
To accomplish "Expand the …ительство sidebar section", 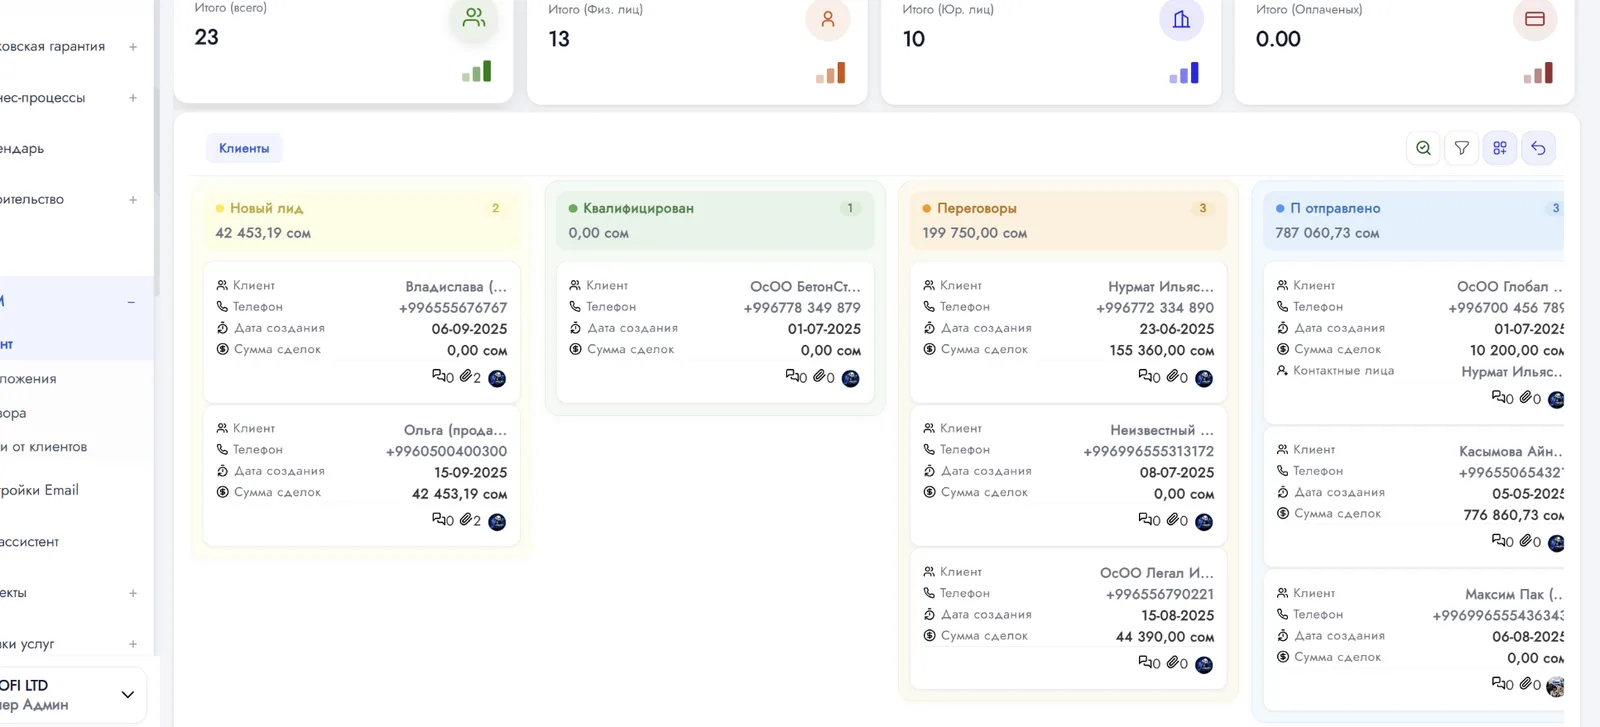I will pos(133,200).
